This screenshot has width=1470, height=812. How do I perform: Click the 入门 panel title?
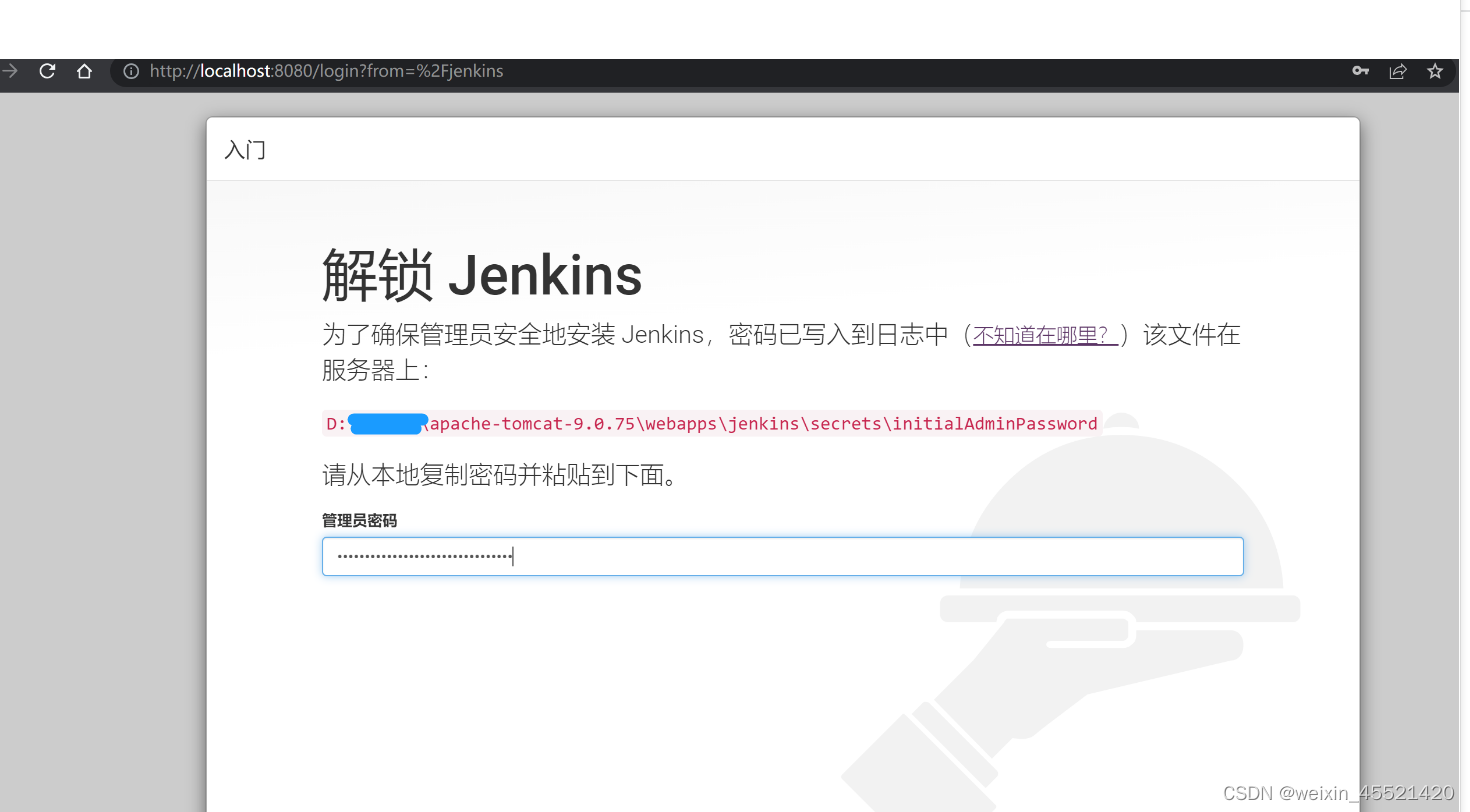click(244, 149)
